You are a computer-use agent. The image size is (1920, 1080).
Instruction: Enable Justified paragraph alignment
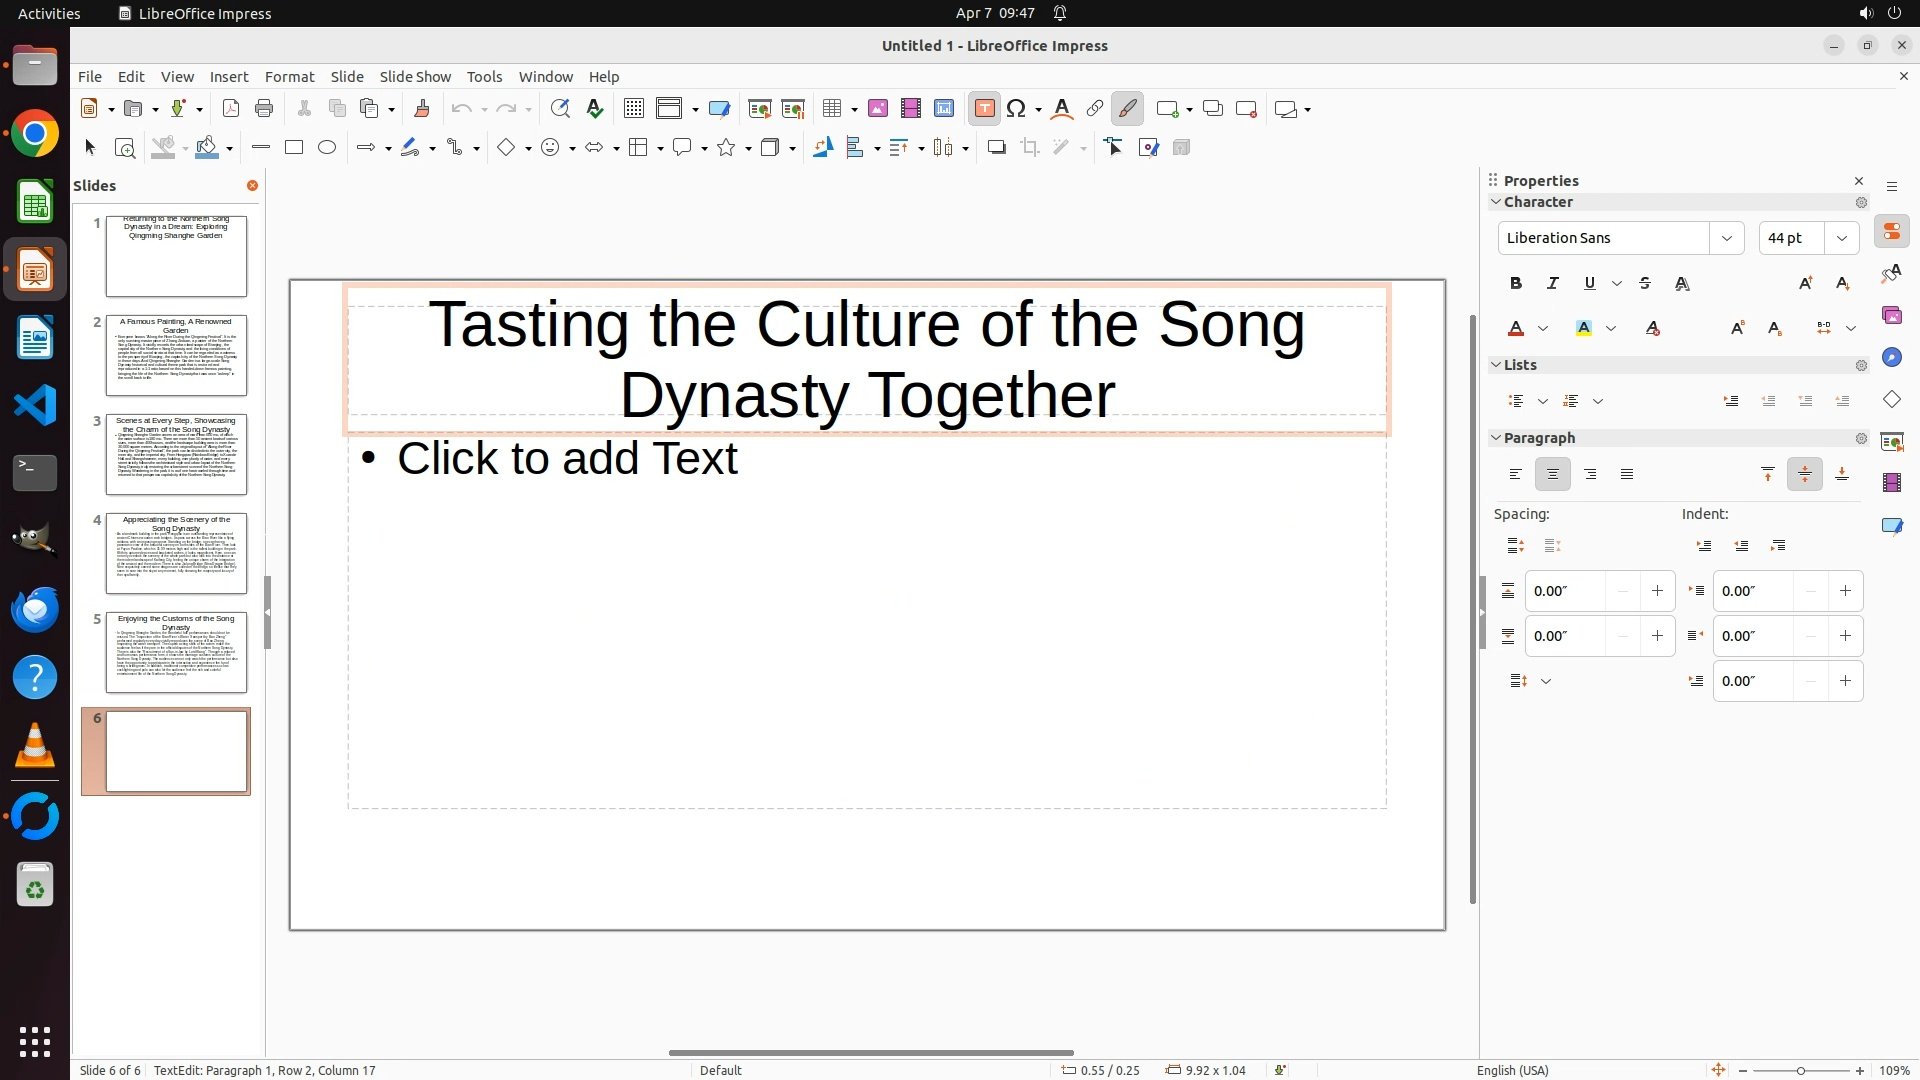(1627, 475)
